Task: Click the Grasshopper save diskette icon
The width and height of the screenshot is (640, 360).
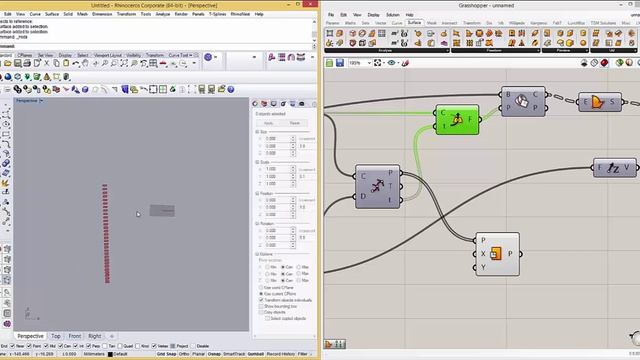Action: click(x=340, y=63)
